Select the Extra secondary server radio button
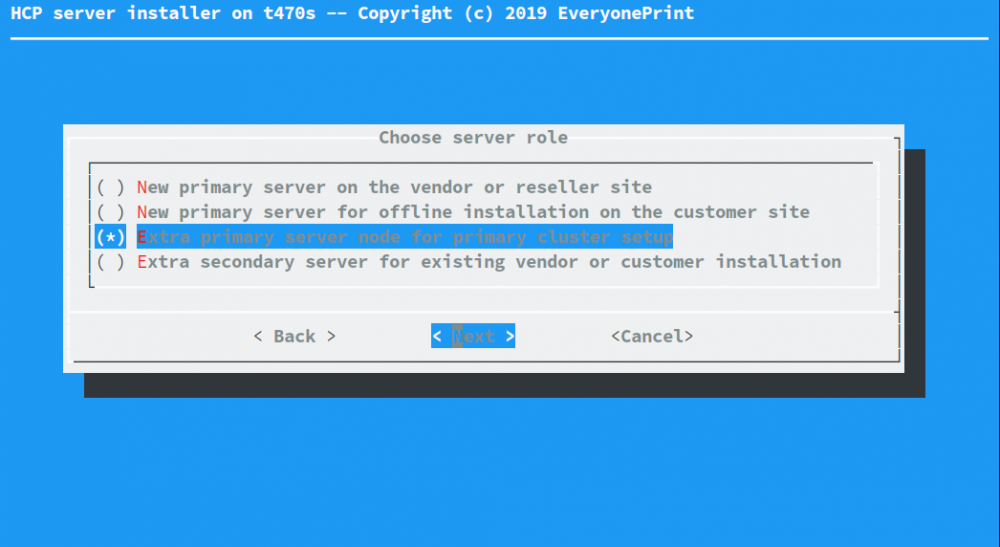Image resolution: width=1000 pixels, height=547 pixels. (110, 262)
